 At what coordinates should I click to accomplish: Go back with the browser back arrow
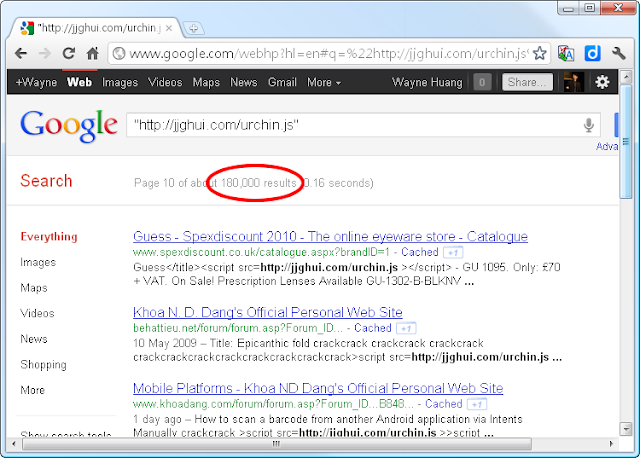[x=20, y=53]
